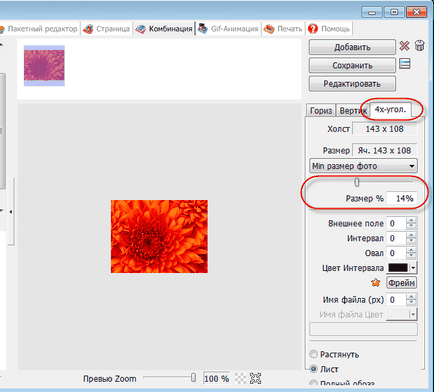Expand the Цвет Интервала color dropdown arrow
The height and width of the screenshot is (392, 434).
click(413, 268)
